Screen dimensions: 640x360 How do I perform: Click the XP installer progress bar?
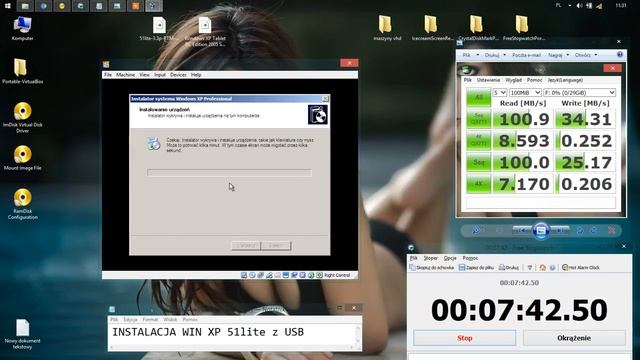point(229,173)
